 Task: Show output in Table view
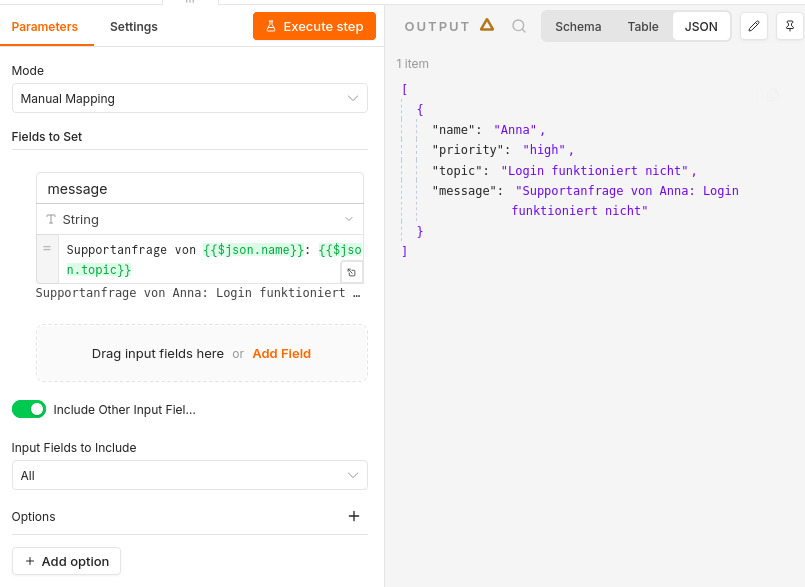[643, 26]
